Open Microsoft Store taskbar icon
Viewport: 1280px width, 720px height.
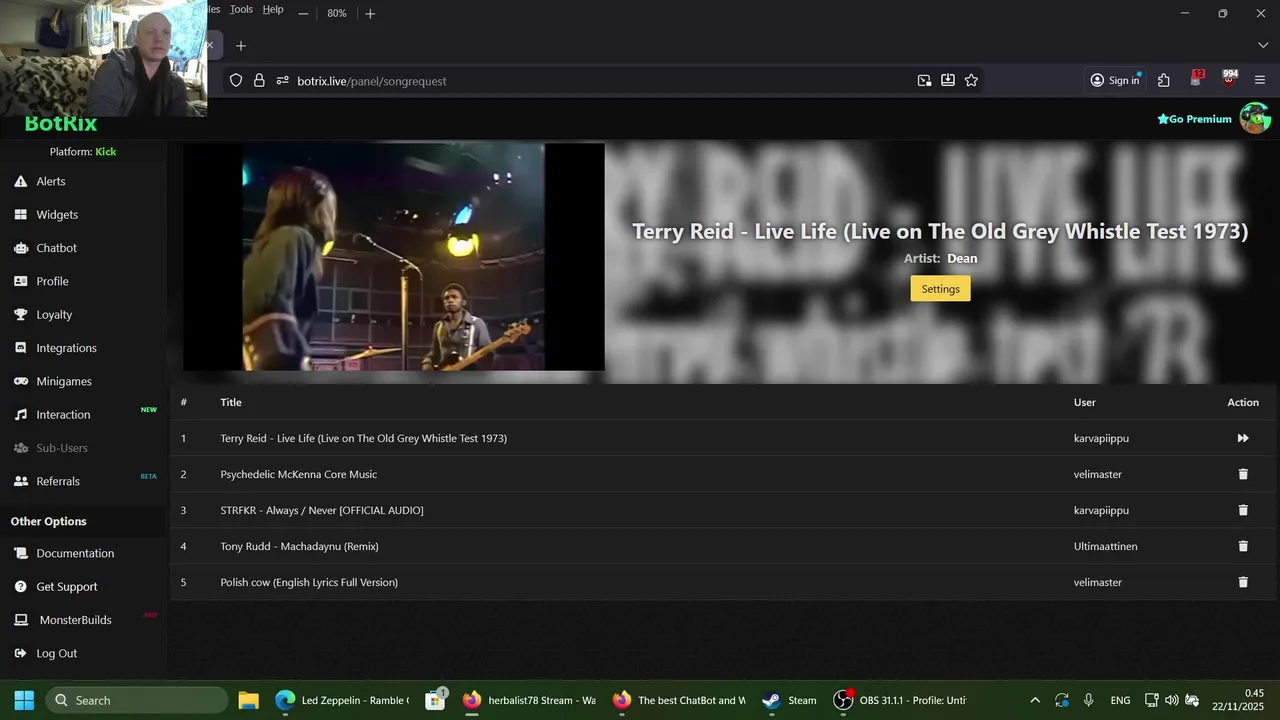(435, 700)
